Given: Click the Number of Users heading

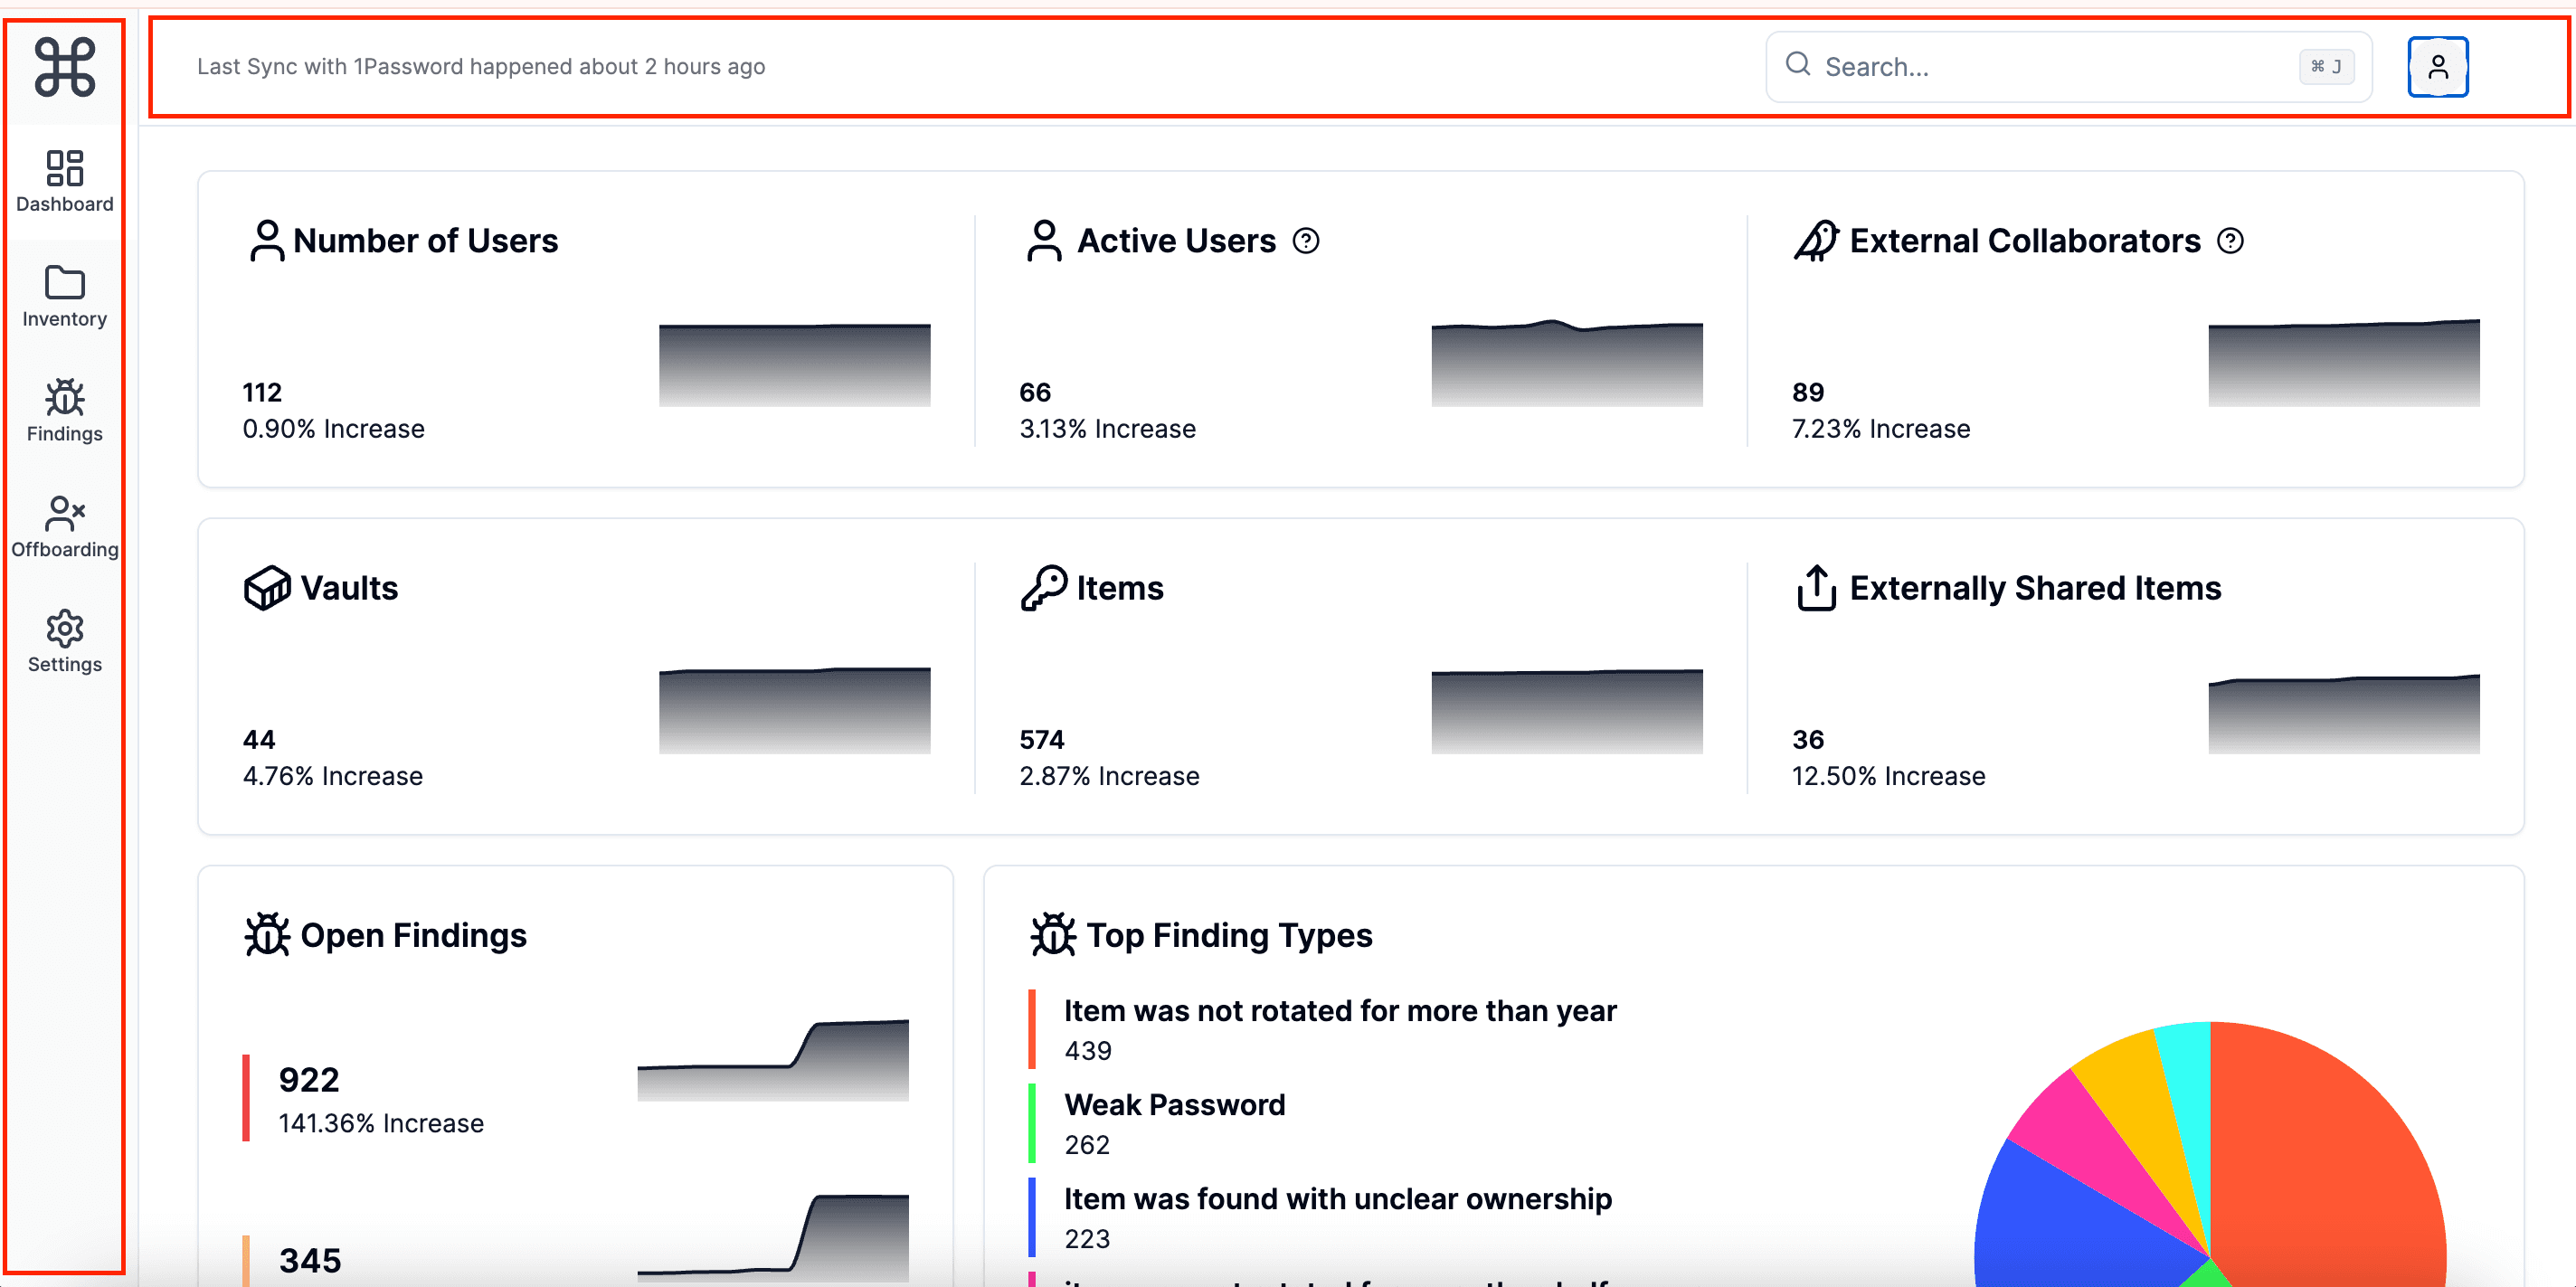Looking at the screenshot, I should tap(425, 241).
